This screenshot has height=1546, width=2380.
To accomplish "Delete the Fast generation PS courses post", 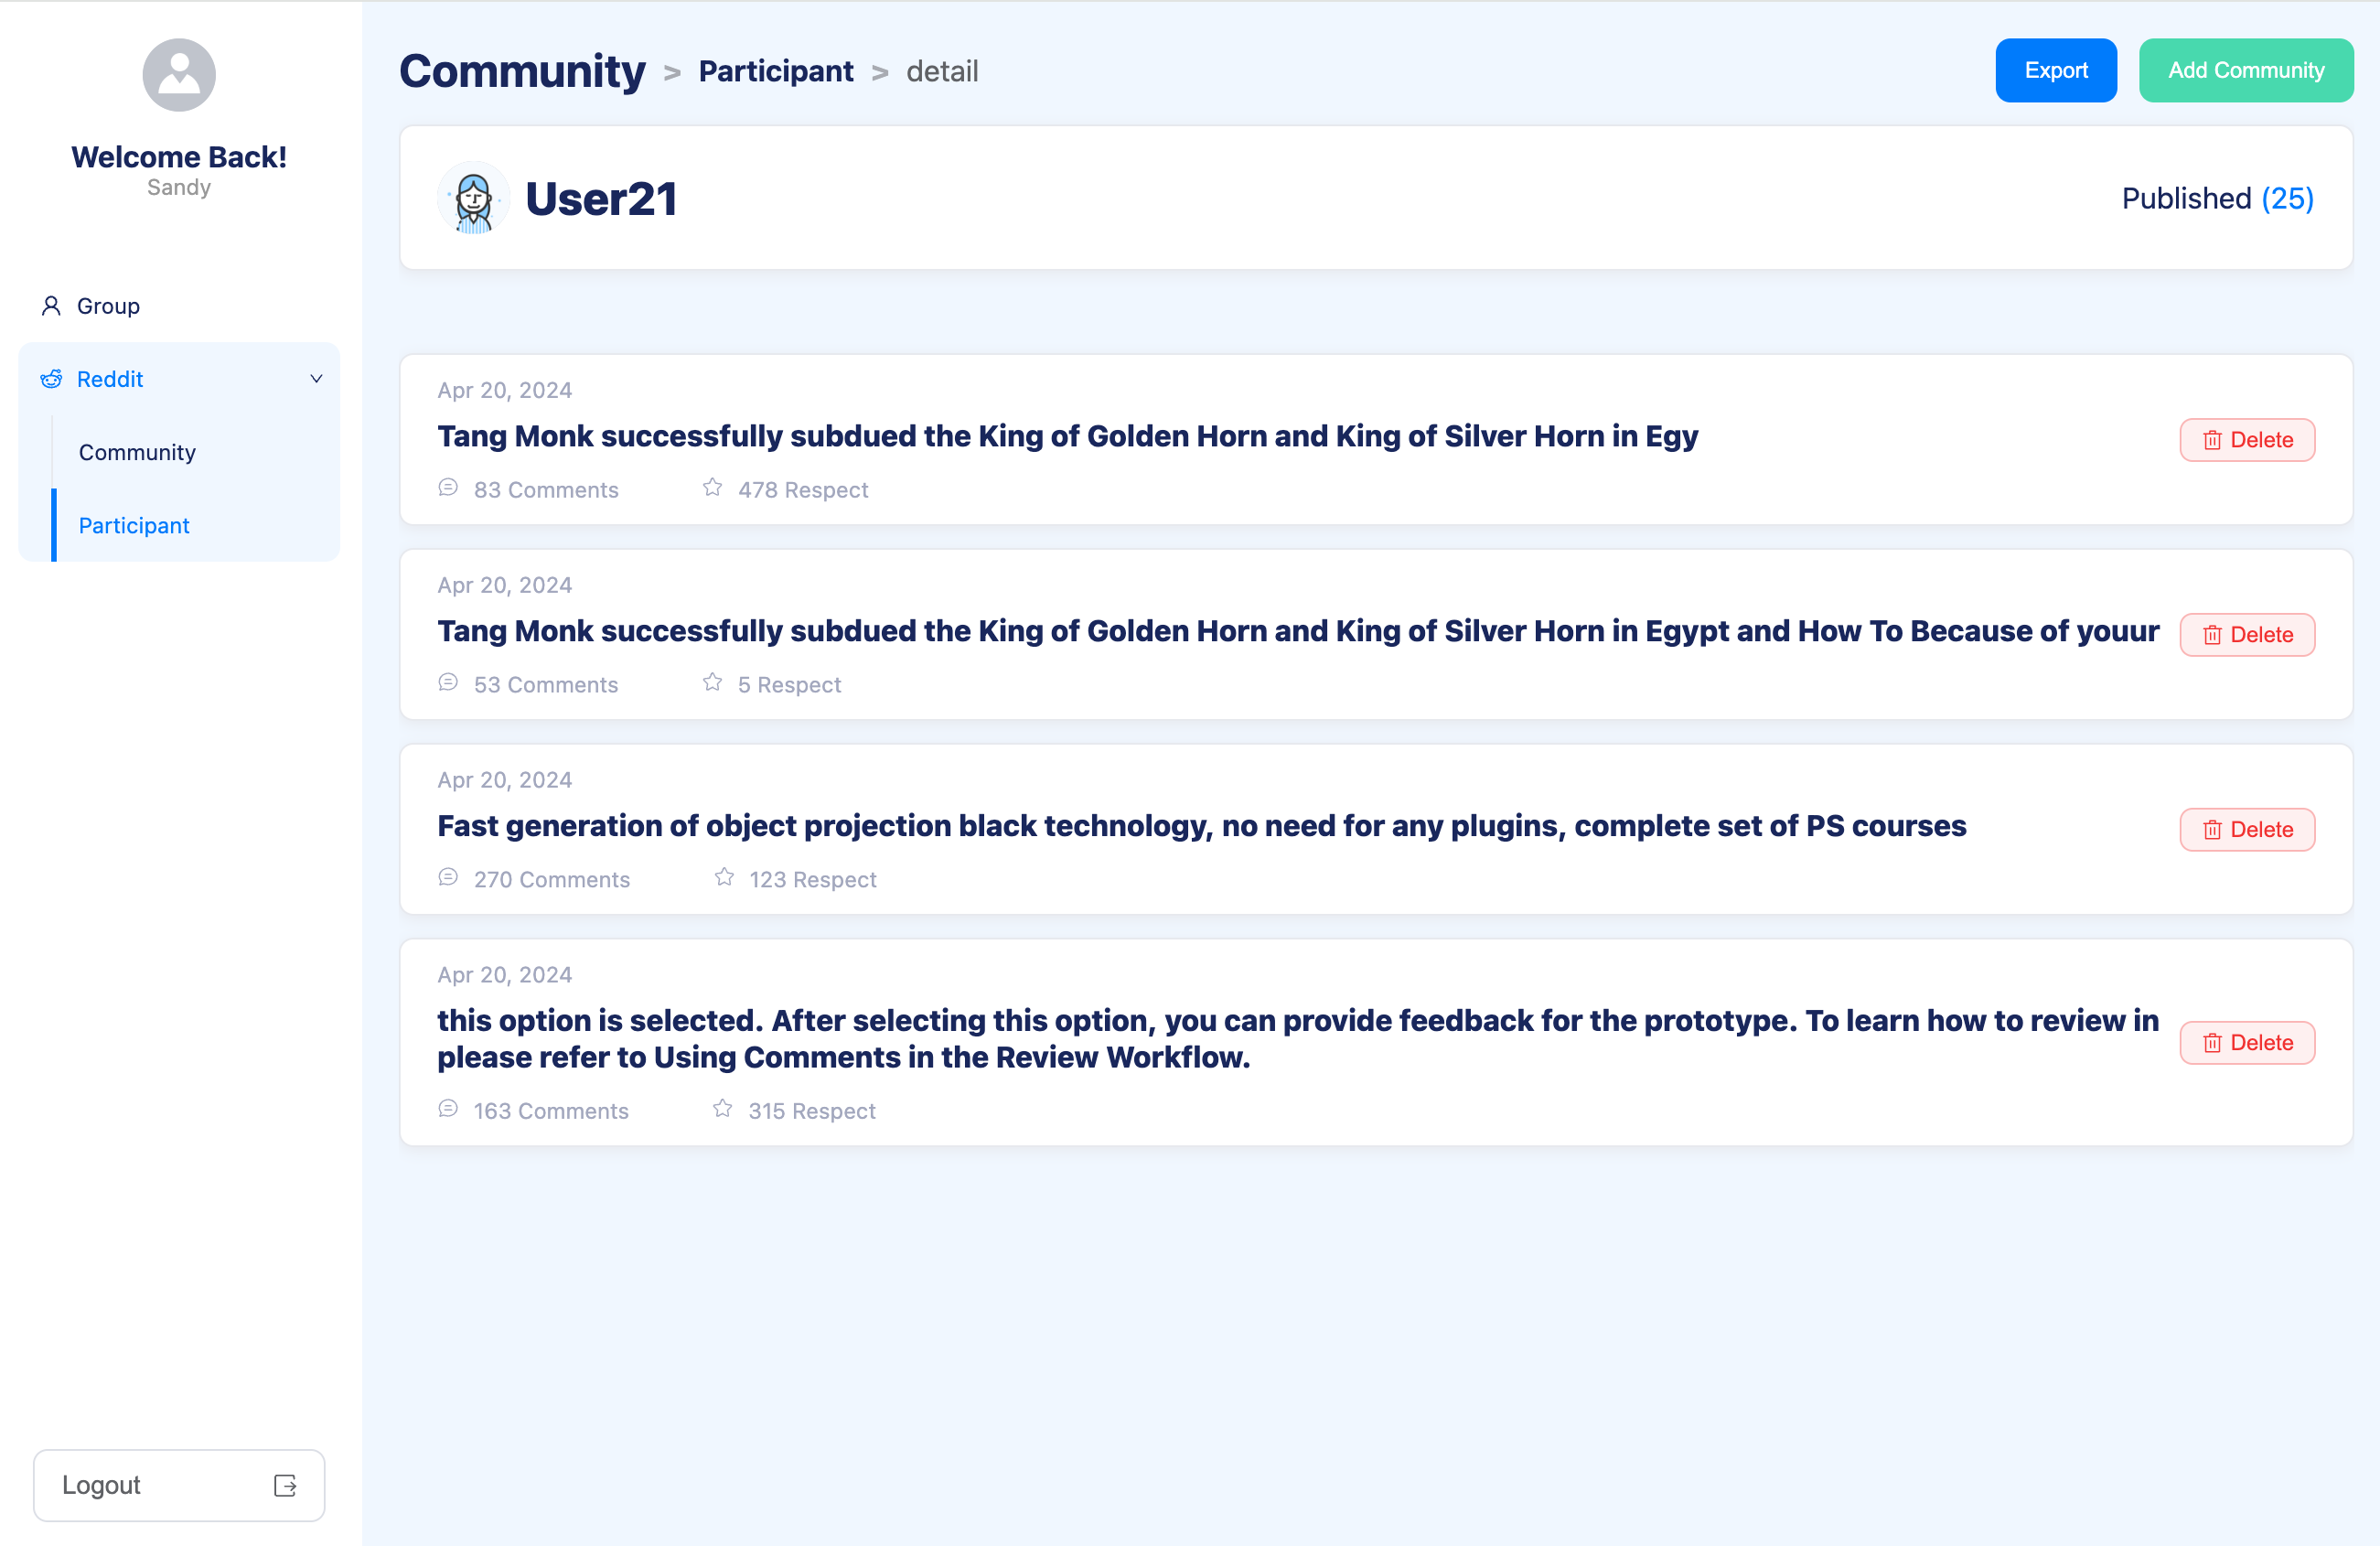I will coord(2246,829).
